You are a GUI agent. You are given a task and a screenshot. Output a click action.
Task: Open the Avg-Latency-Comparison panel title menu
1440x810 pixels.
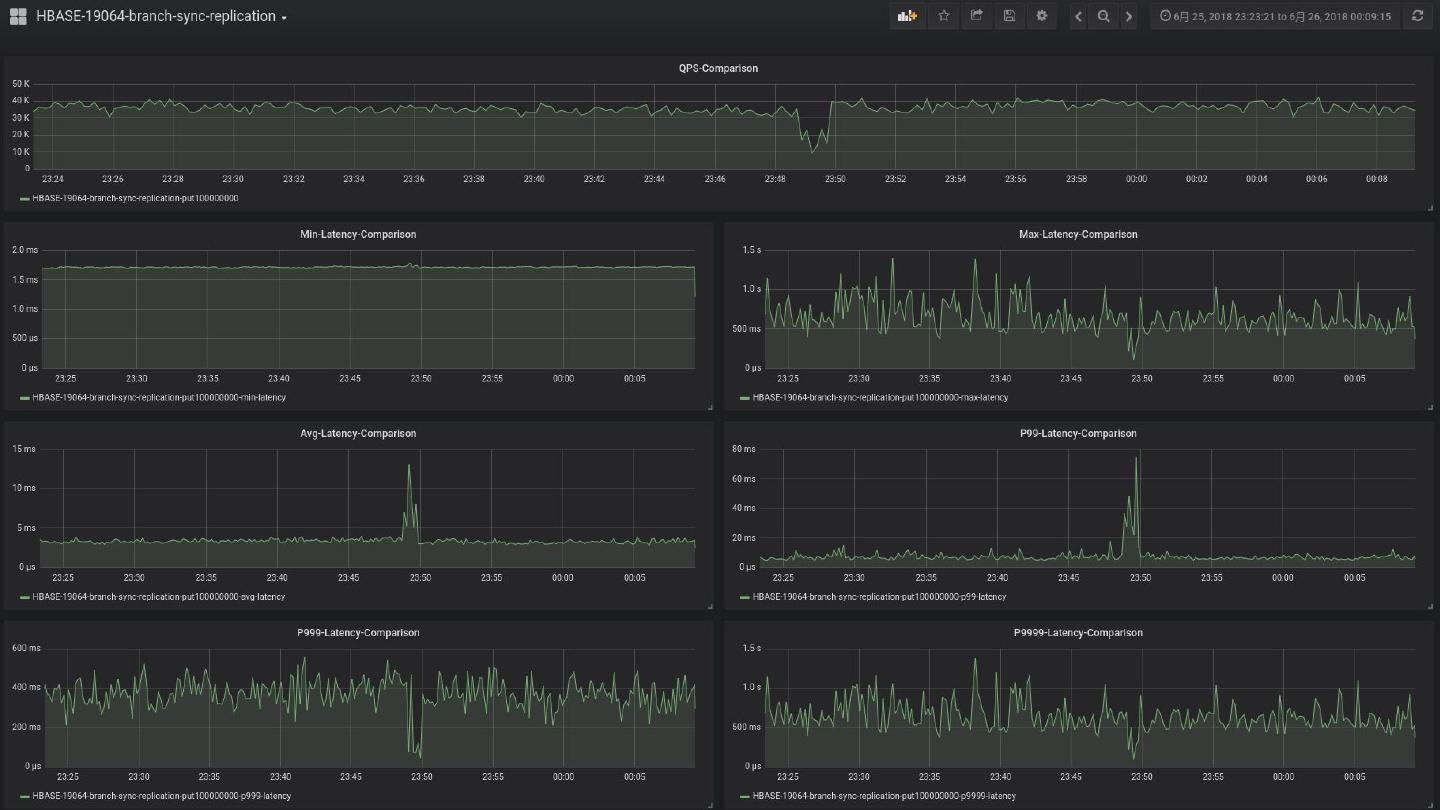pos(358,434)
